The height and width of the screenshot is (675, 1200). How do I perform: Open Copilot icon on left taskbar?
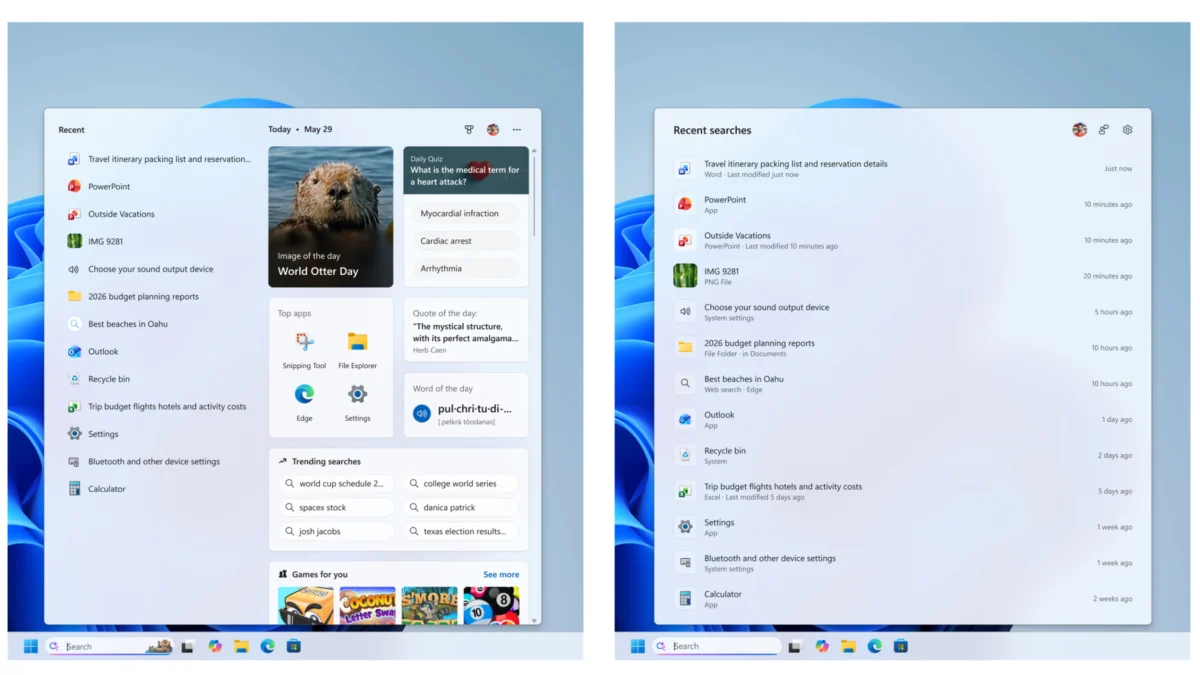(214, 646)
